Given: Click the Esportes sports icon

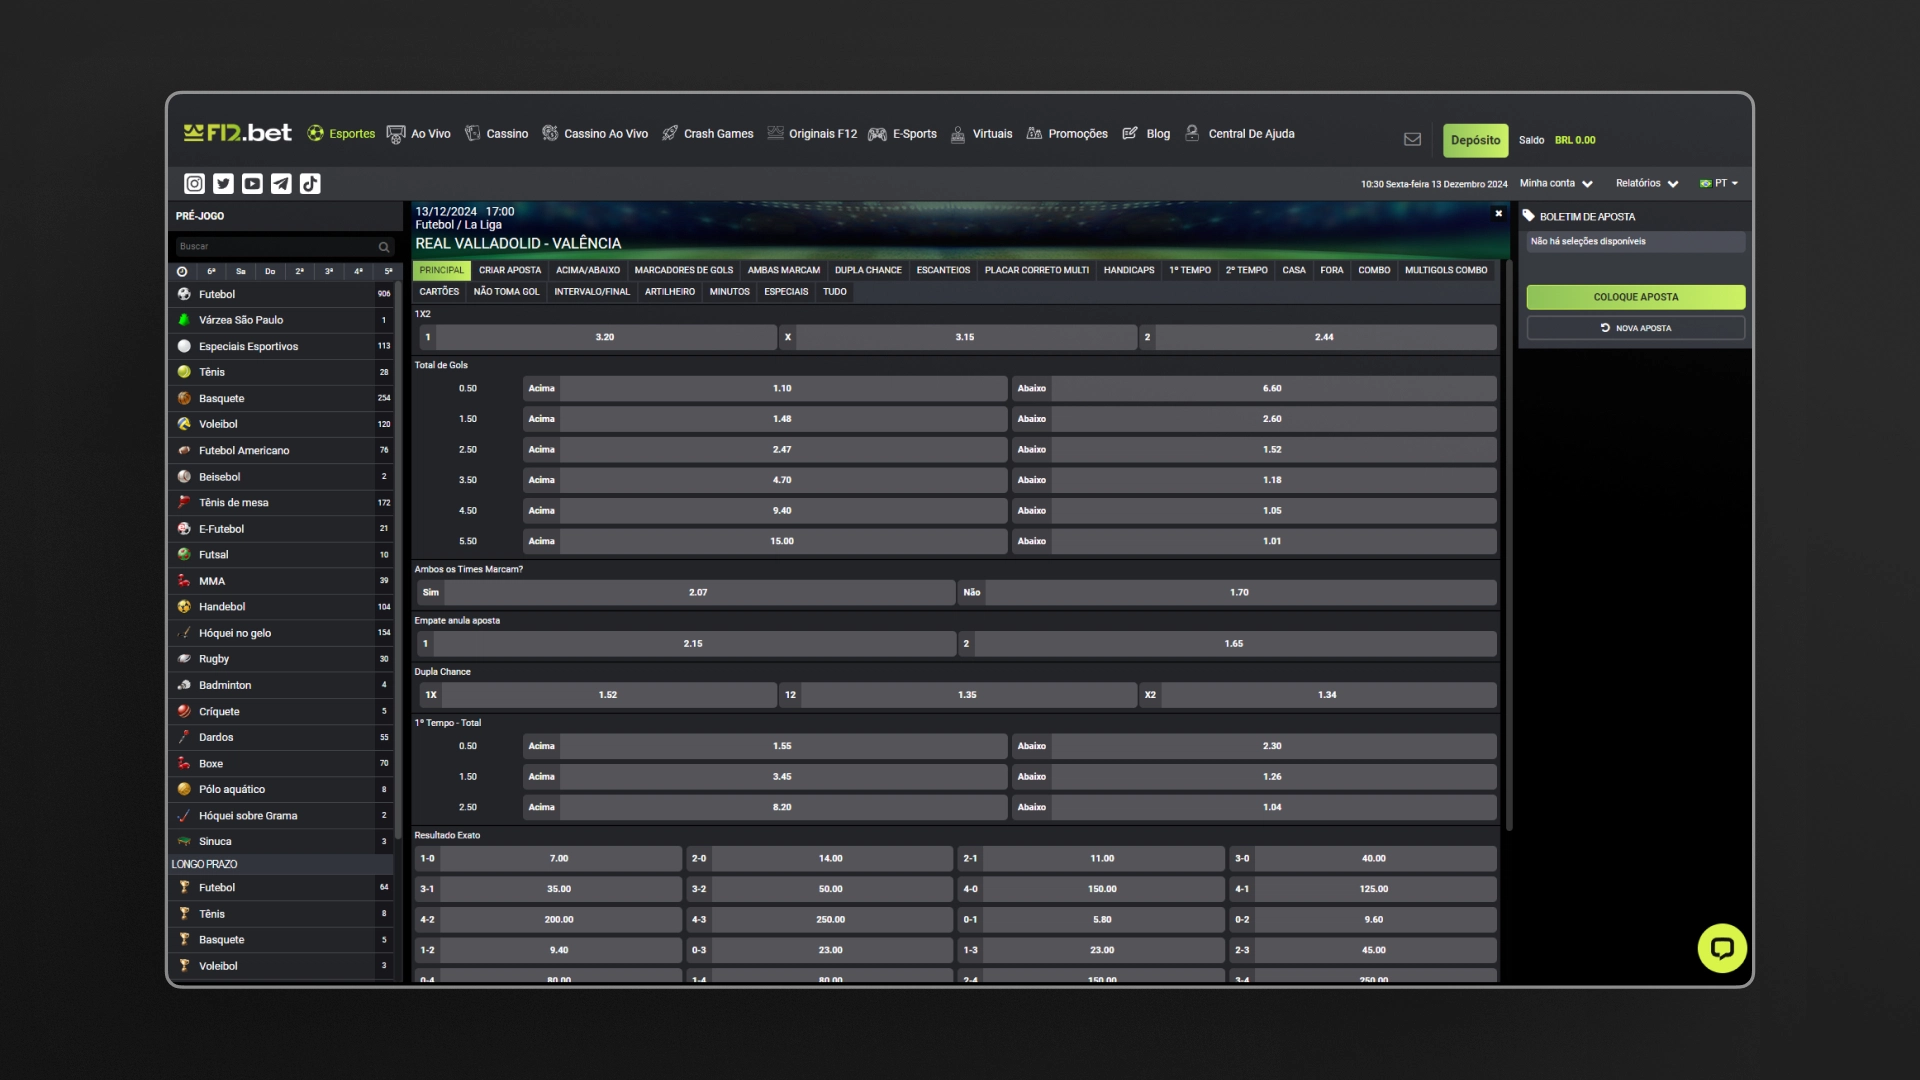Looking at the screenshot, I should coord(314,133).
